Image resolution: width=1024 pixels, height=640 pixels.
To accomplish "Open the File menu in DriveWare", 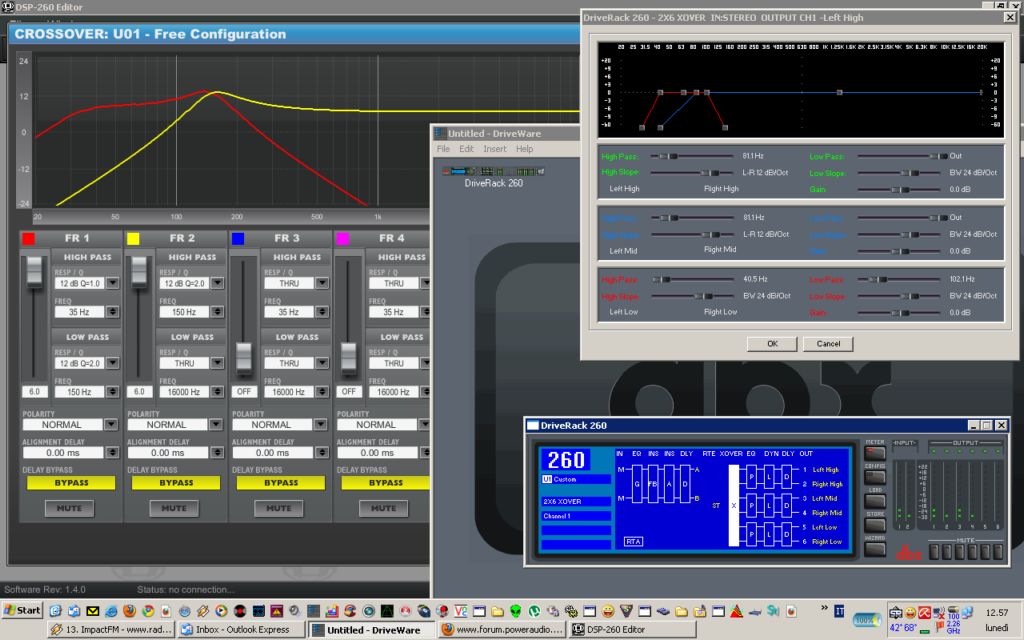I will point(443,149).
